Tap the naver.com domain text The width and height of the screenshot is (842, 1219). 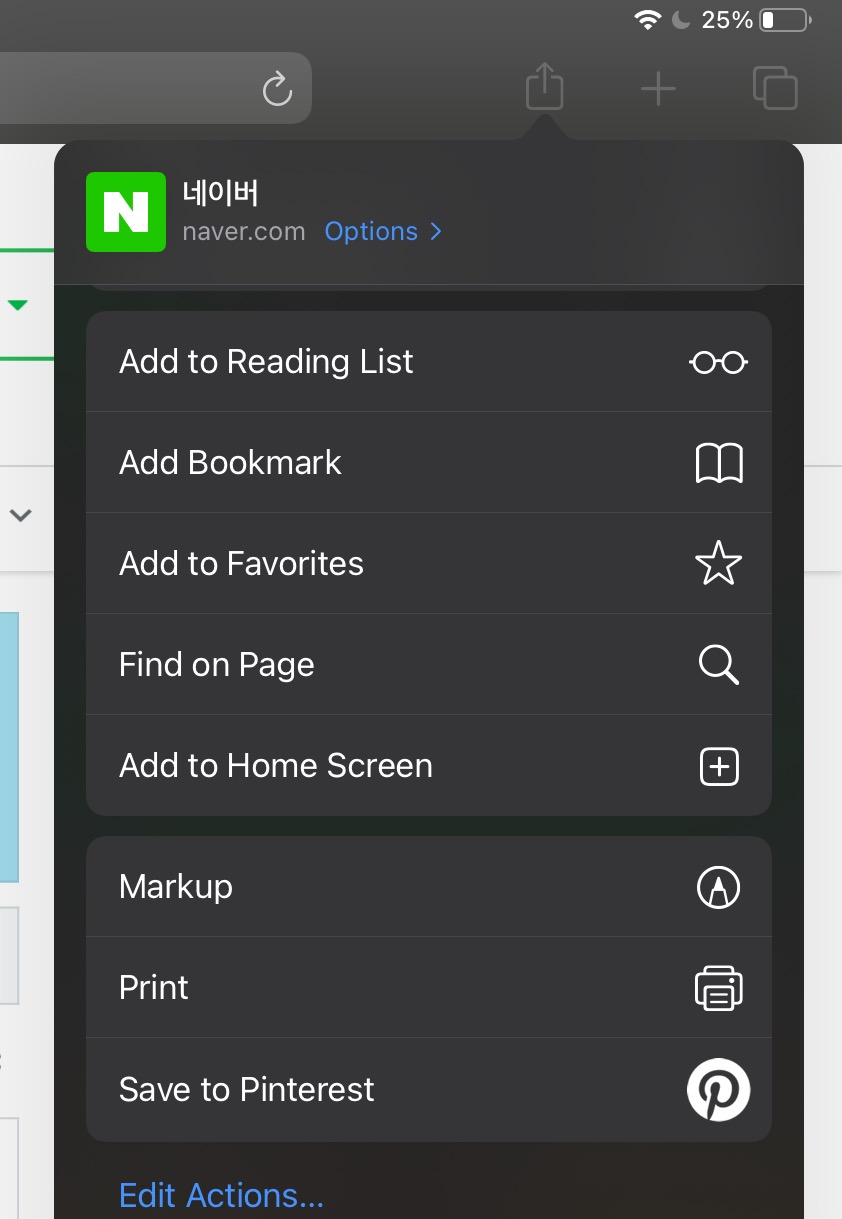[x=244, y=231]
